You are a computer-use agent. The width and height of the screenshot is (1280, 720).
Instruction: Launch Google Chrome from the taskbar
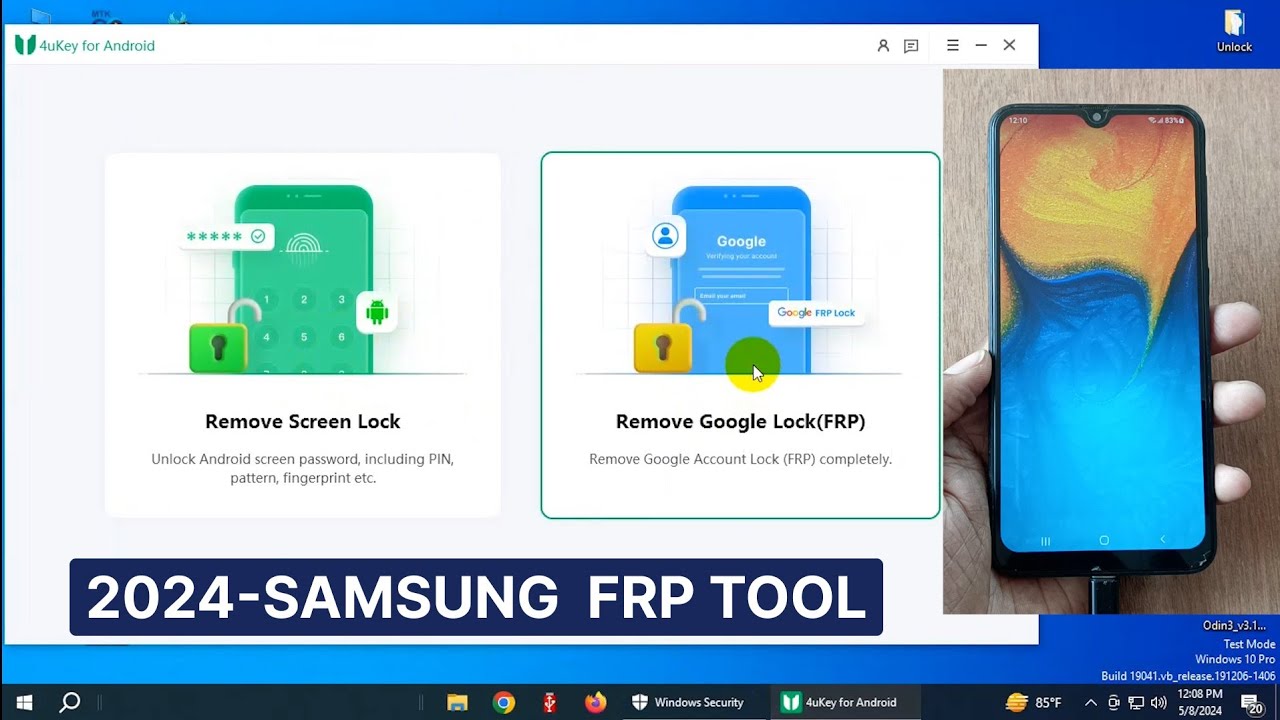tap(504, 702)
